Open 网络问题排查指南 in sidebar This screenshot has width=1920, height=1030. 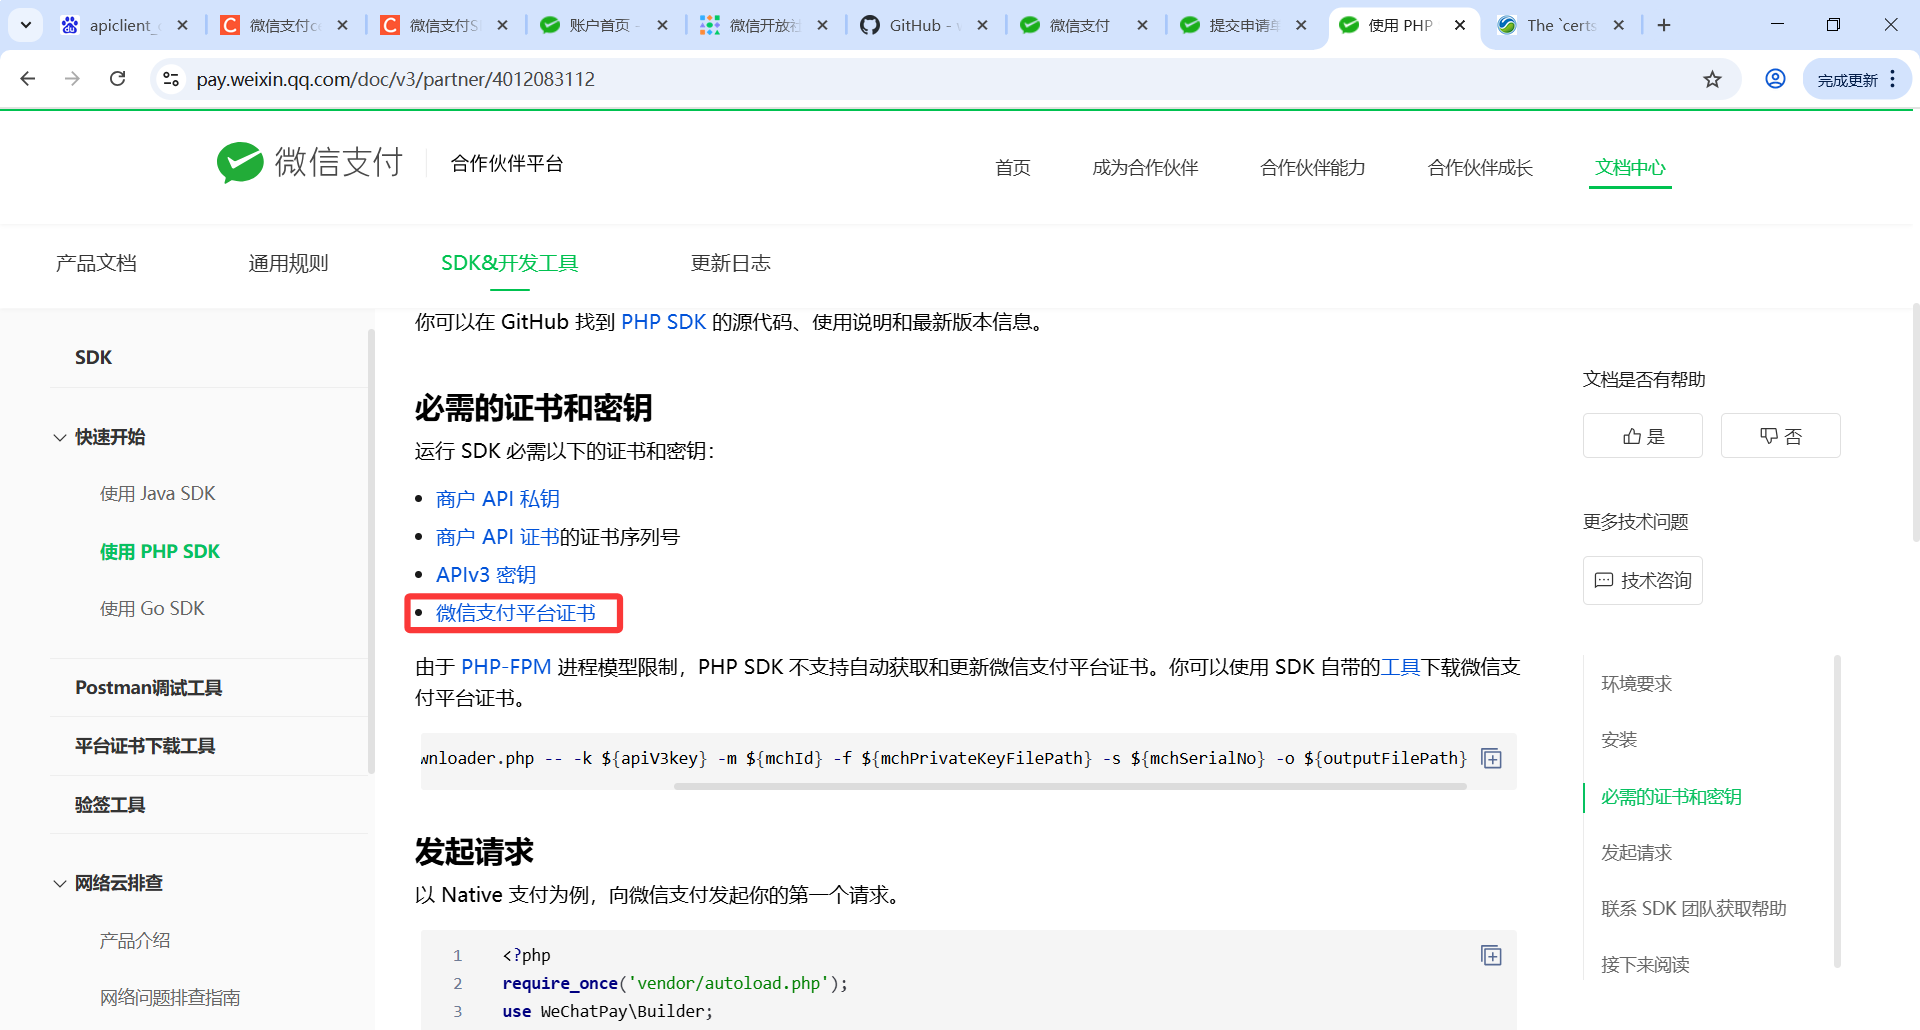(x=169, y=997)
